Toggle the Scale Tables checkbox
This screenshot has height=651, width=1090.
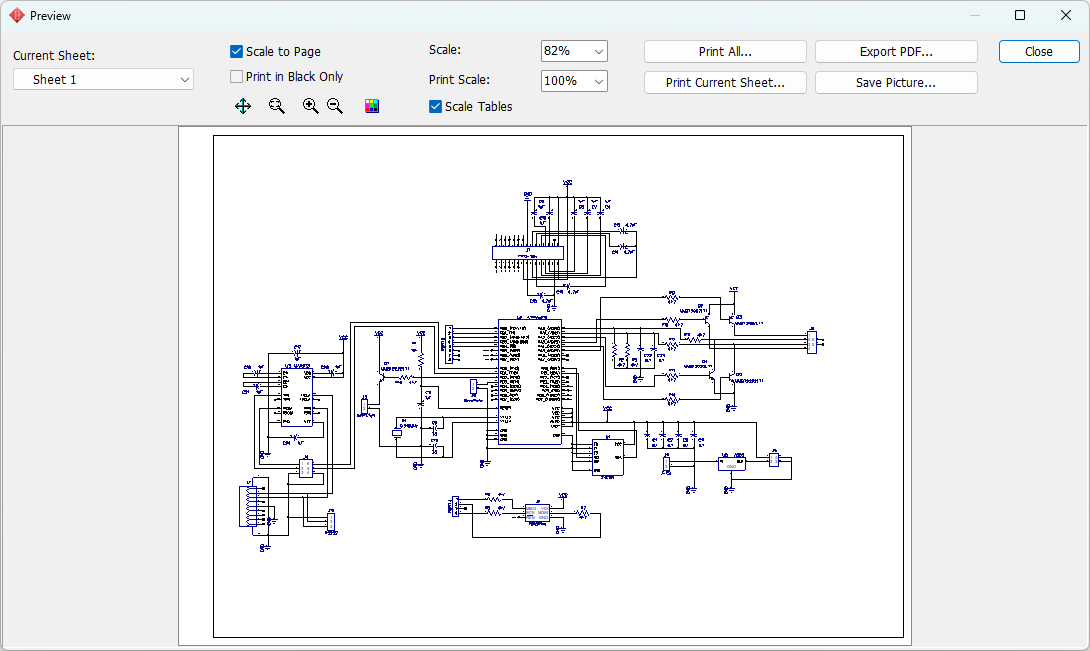click(435, 106)
